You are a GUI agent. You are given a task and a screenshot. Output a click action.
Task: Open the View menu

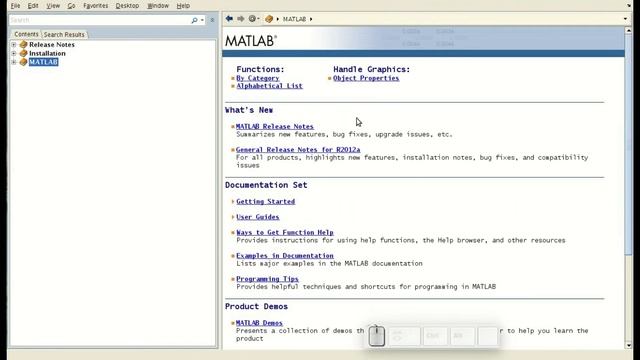[x=53, y=6]
